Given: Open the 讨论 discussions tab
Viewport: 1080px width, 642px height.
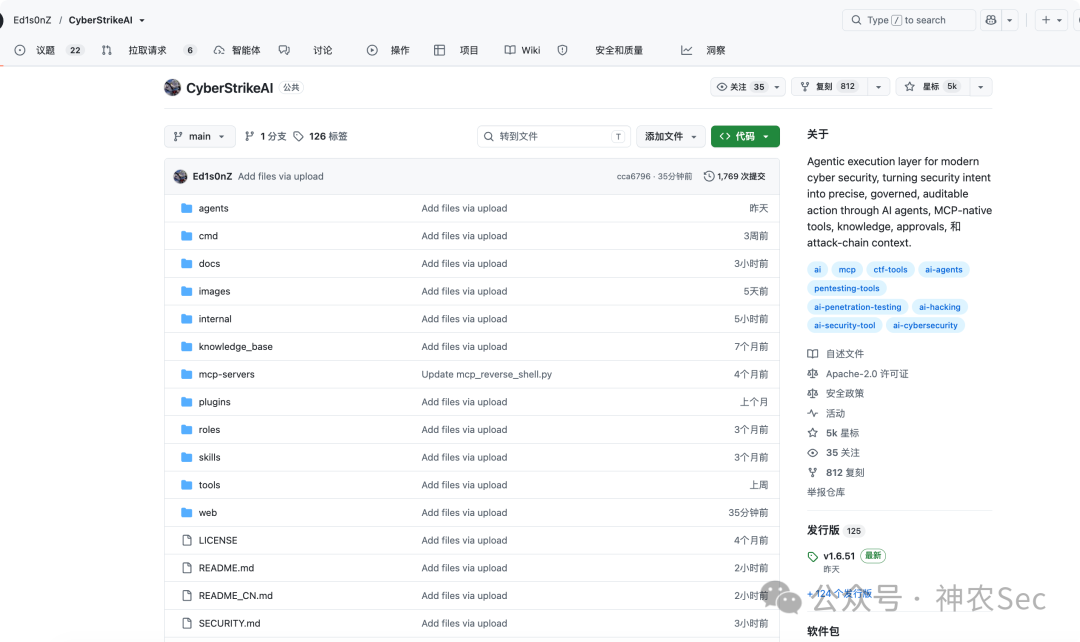Looking at the screenshot, I should coord(306,50).
